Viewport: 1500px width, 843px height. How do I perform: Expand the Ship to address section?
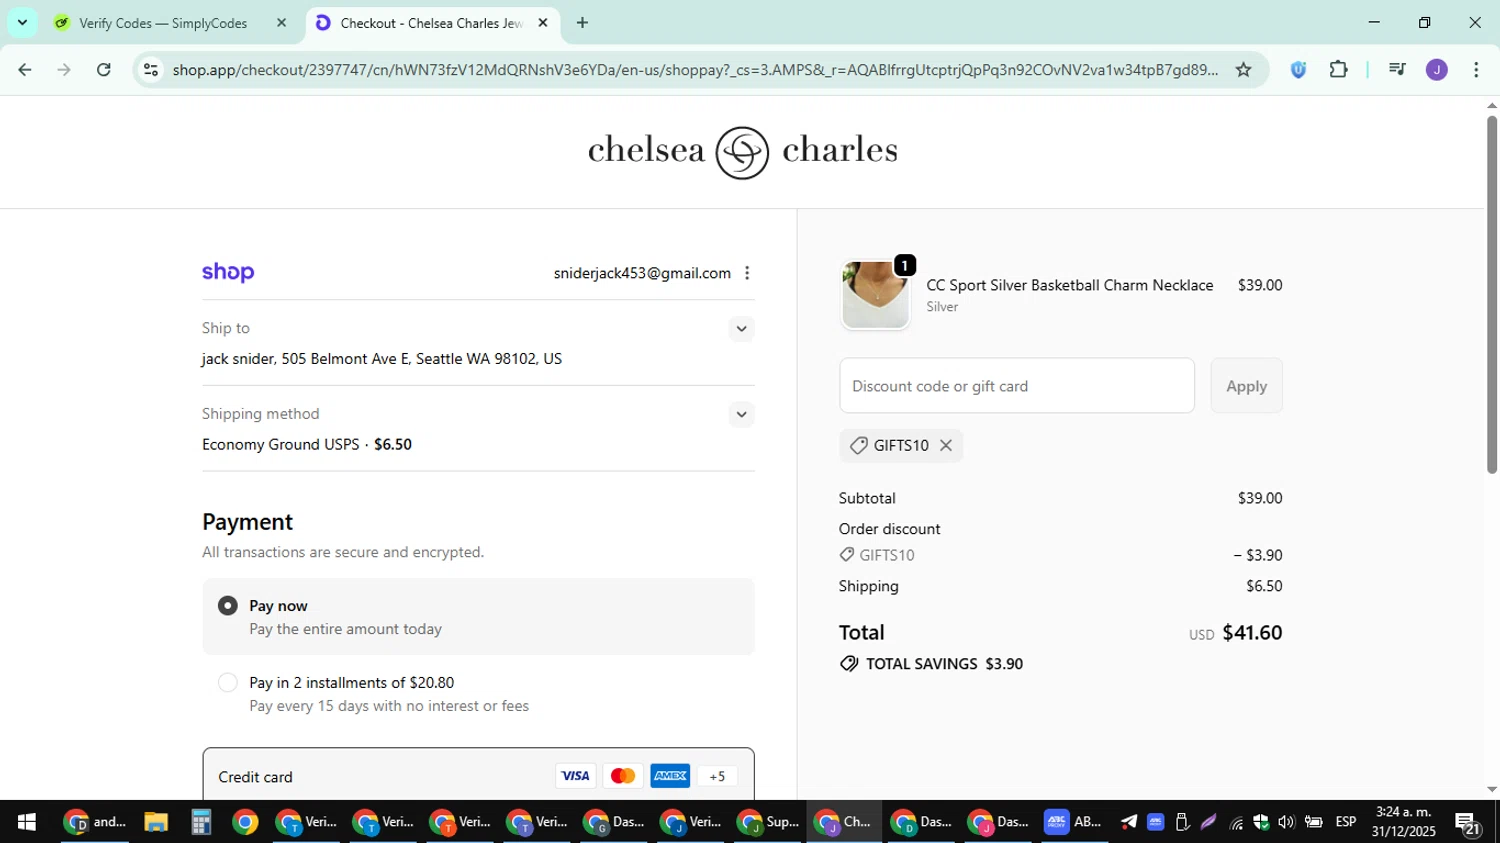[741, 329]
